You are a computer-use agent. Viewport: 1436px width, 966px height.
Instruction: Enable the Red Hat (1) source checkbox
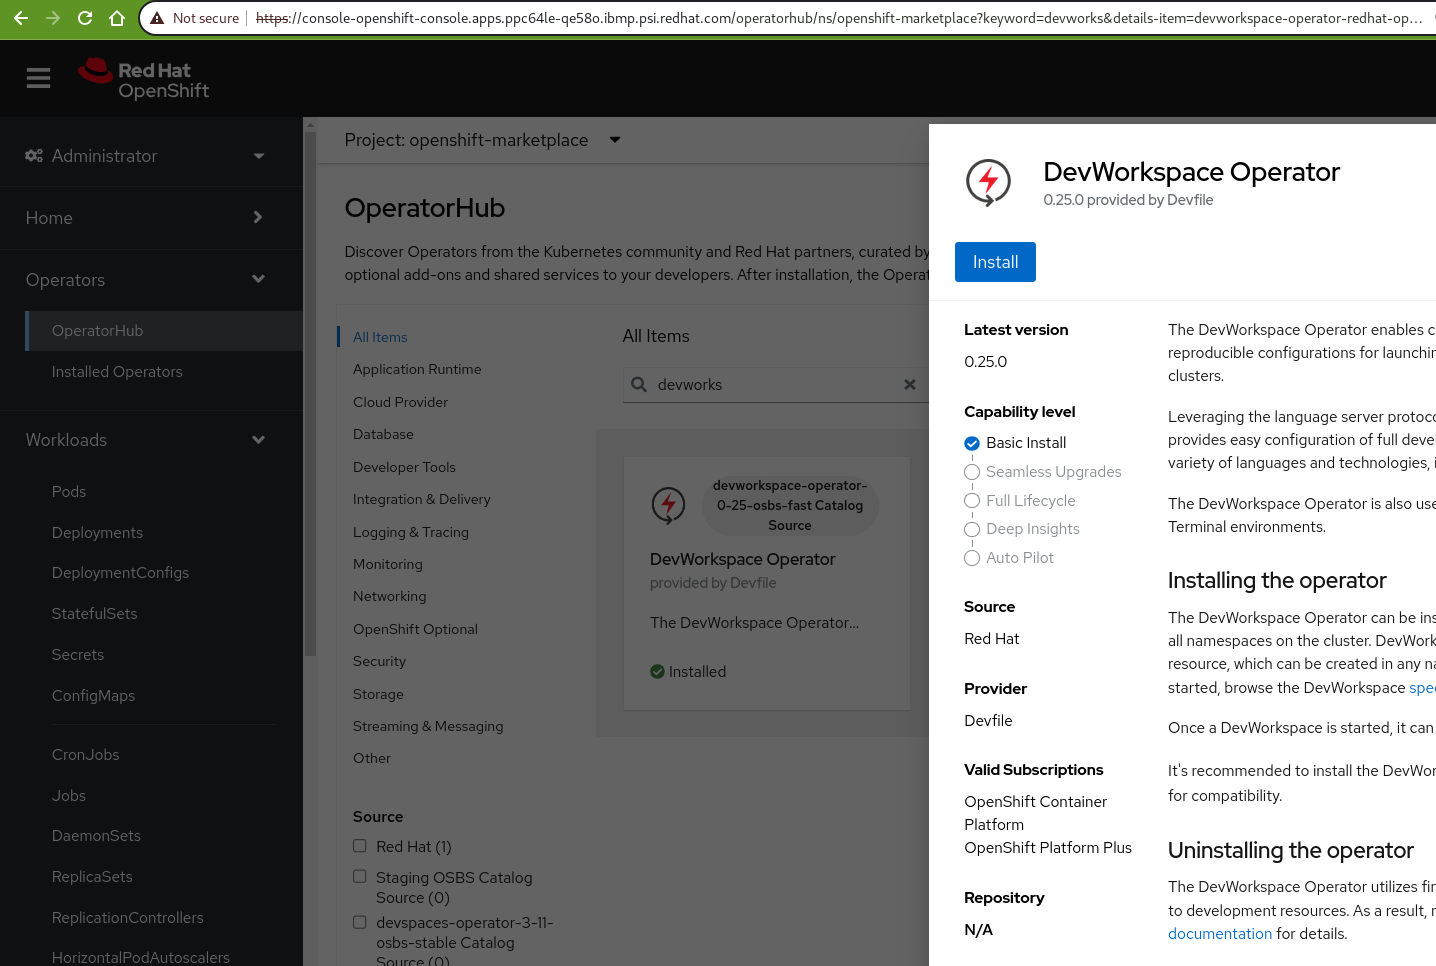(x=360, y=846)
